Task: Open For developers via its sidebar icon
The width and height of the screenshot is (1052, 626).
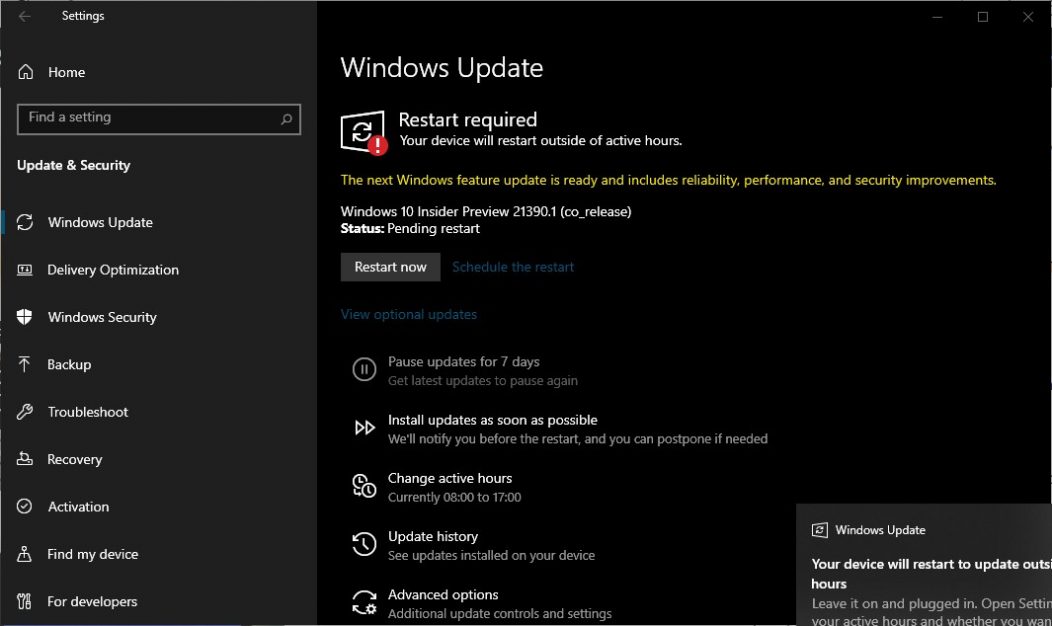Action: (x=24, y=601)
